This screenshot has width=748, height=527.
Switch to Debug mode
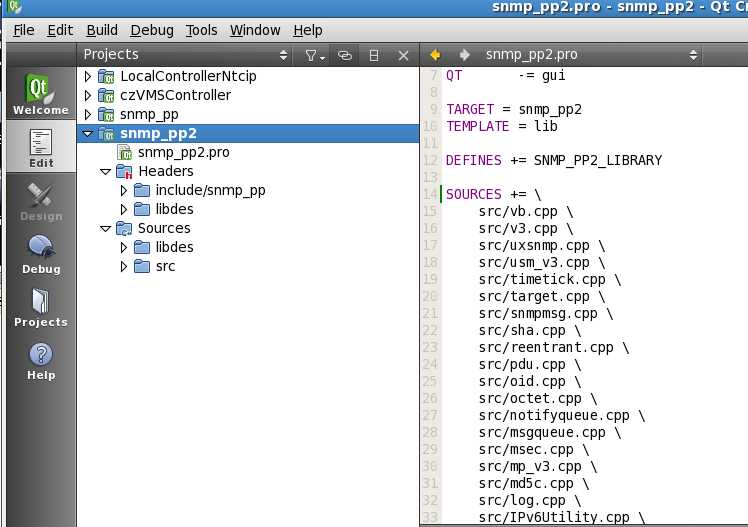(41, 254)
